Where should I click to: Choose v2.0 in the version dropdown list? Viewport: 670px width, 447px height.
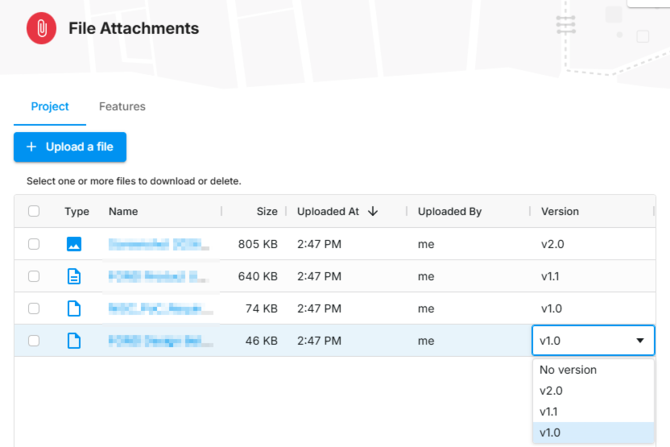tap(593, 391)
